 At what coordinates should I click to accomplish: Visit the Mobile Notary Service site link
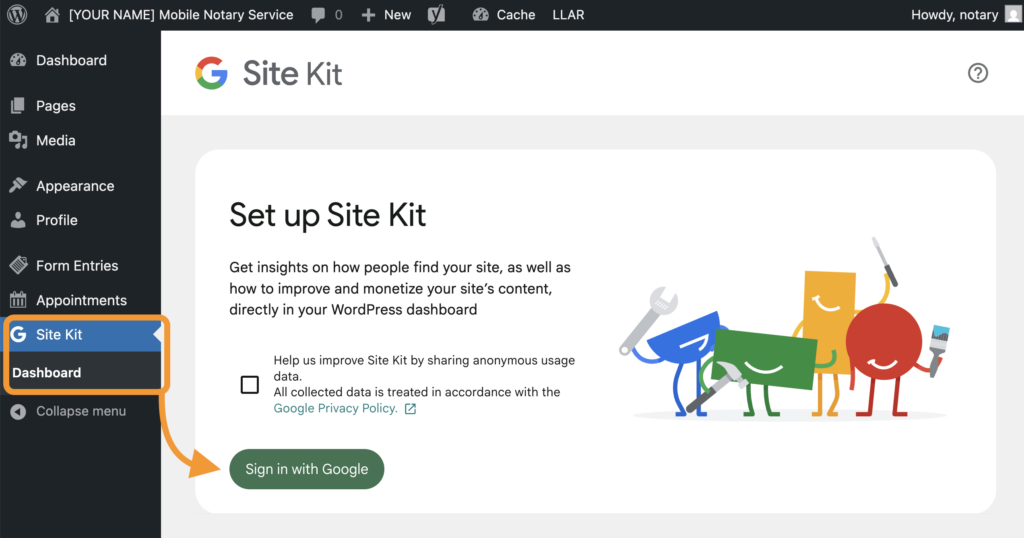point(181,14)
